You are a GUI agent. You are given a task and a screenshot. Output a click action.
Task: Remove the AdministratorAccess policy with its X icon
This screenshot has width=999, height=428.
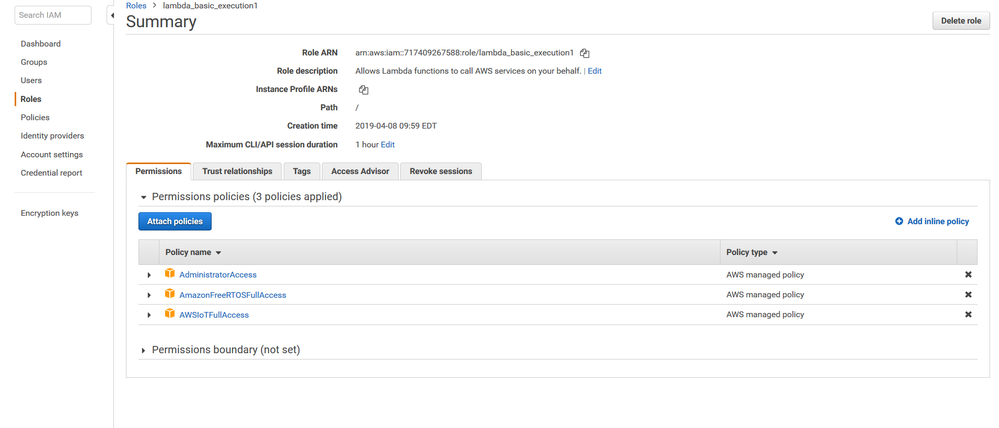pos(967,274)
